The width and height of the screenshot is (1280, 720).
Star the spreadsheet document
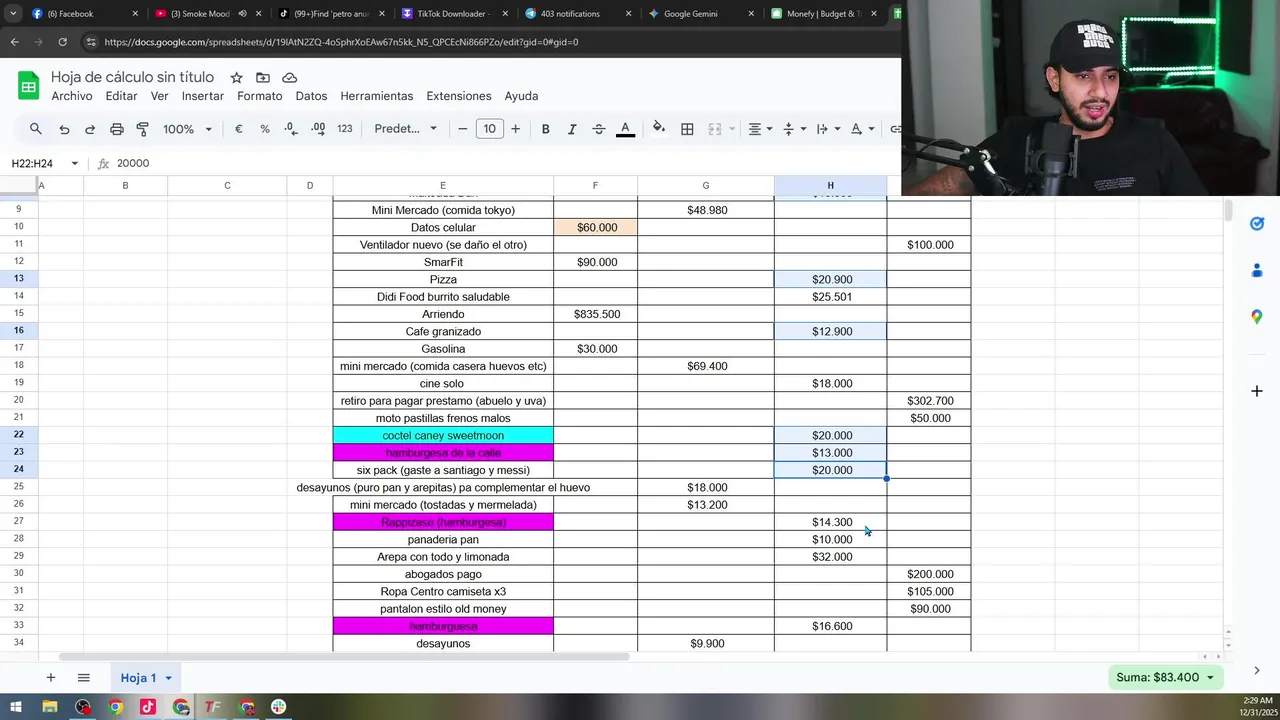[236, 77]
